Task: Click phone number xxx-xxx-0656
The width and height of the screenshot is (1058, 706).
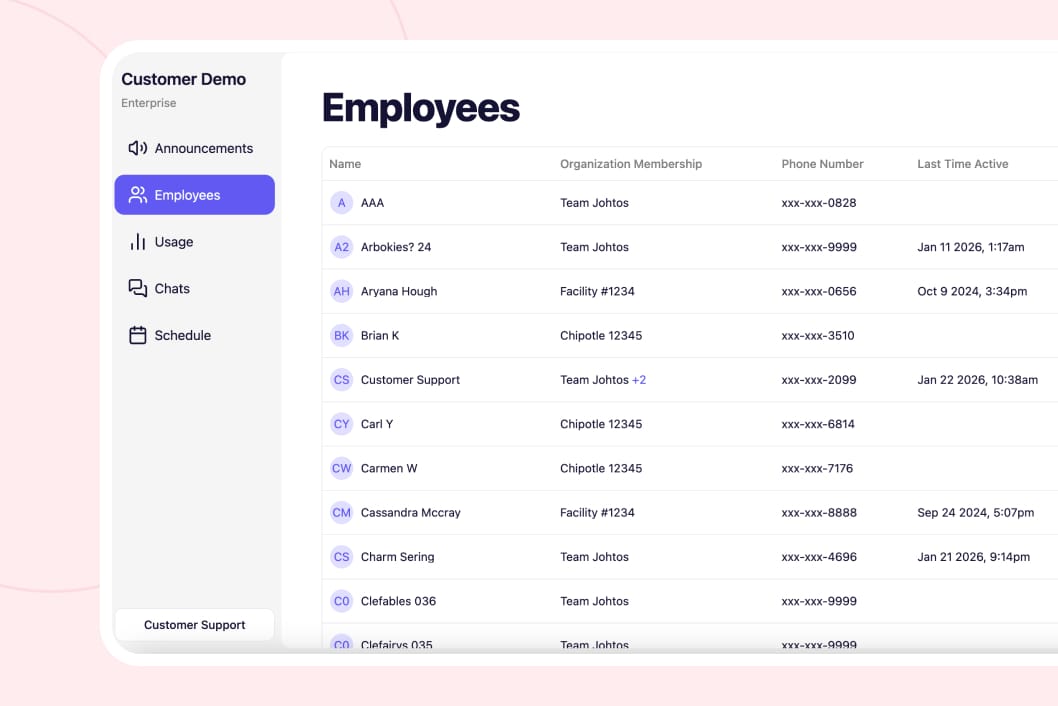Action: click(x=819, y=291)
